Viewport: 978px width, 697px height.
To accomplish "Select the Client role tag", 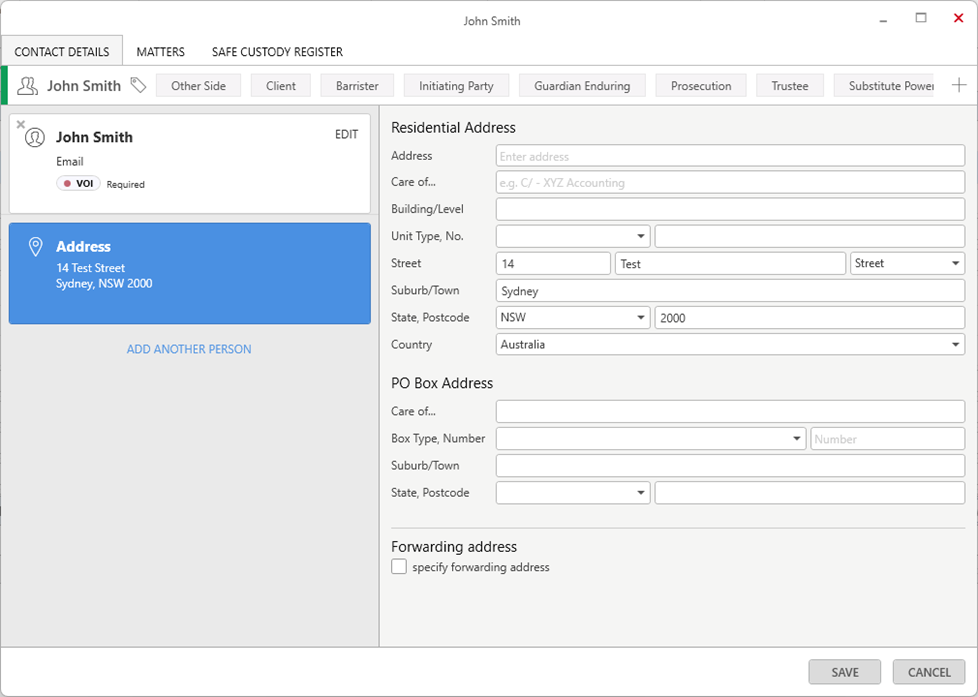I will point(281,85).
